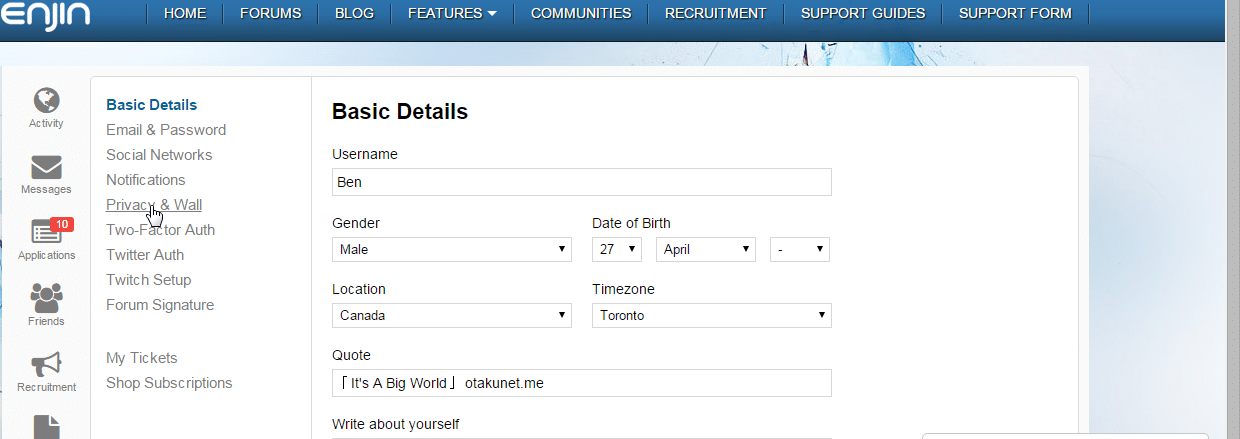Click the Username input field
Image resolution: width=1240 pixels, height=439 pixels.
(x=582, y=182)
